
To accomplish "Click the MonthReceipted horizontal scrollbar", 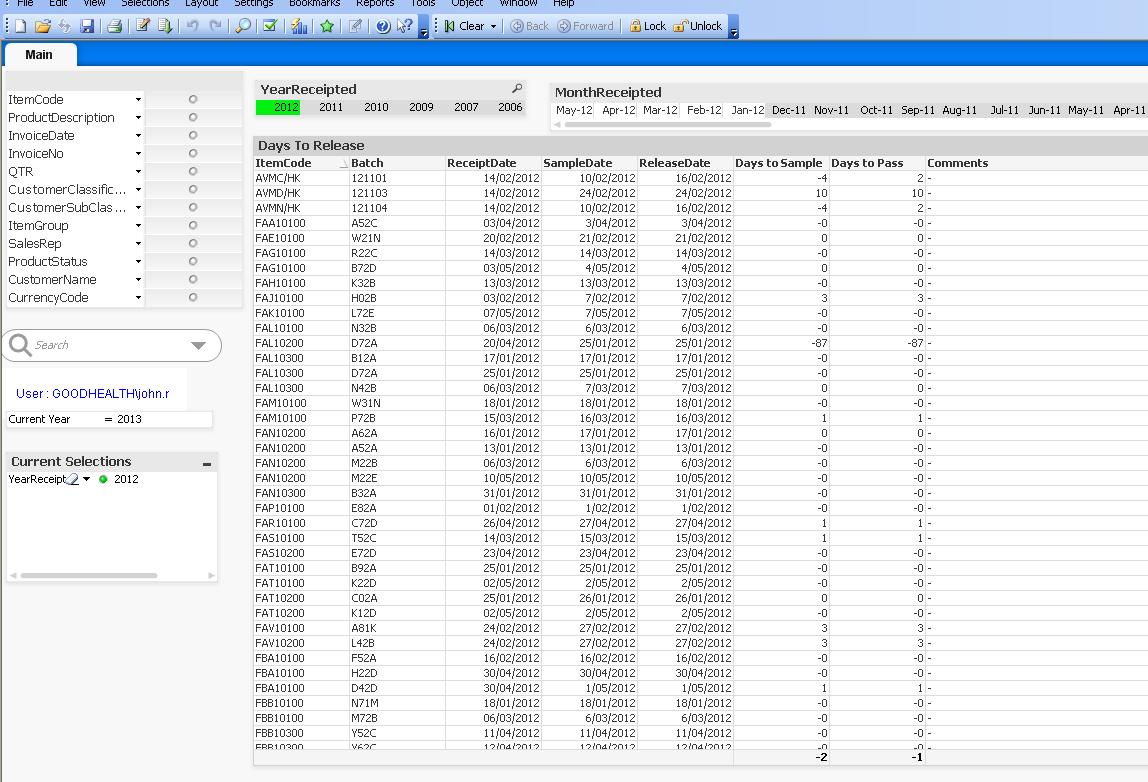I will pyautogui.click(x=662, y=125).
